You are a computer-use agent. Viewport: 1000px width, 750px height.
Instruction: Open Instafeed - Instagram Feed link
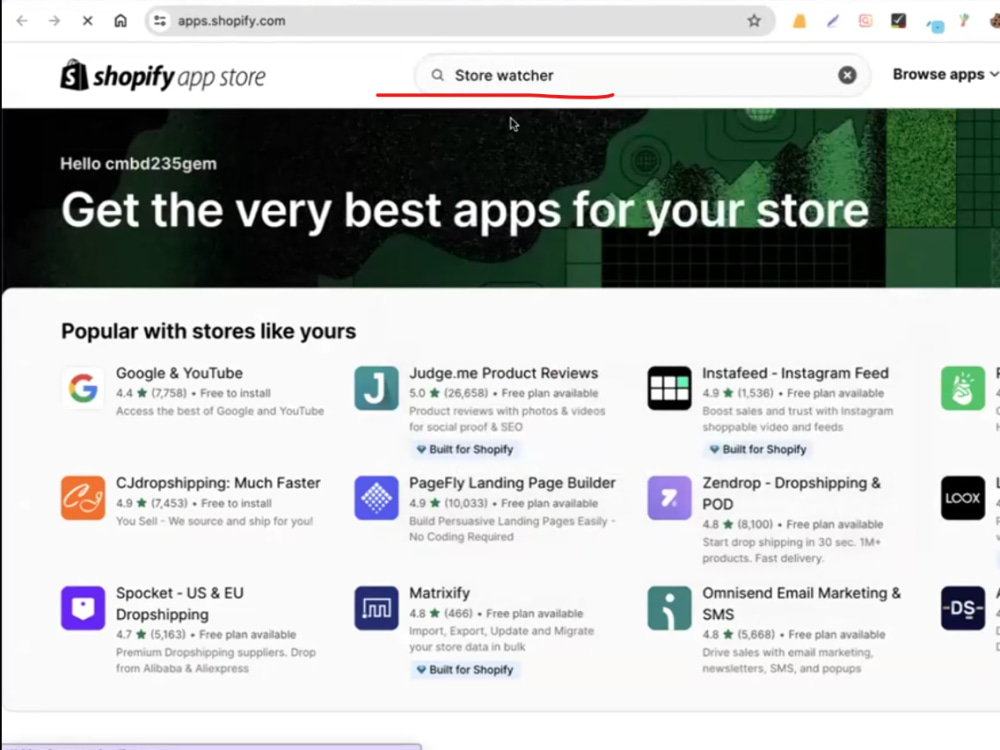(795, 373)
